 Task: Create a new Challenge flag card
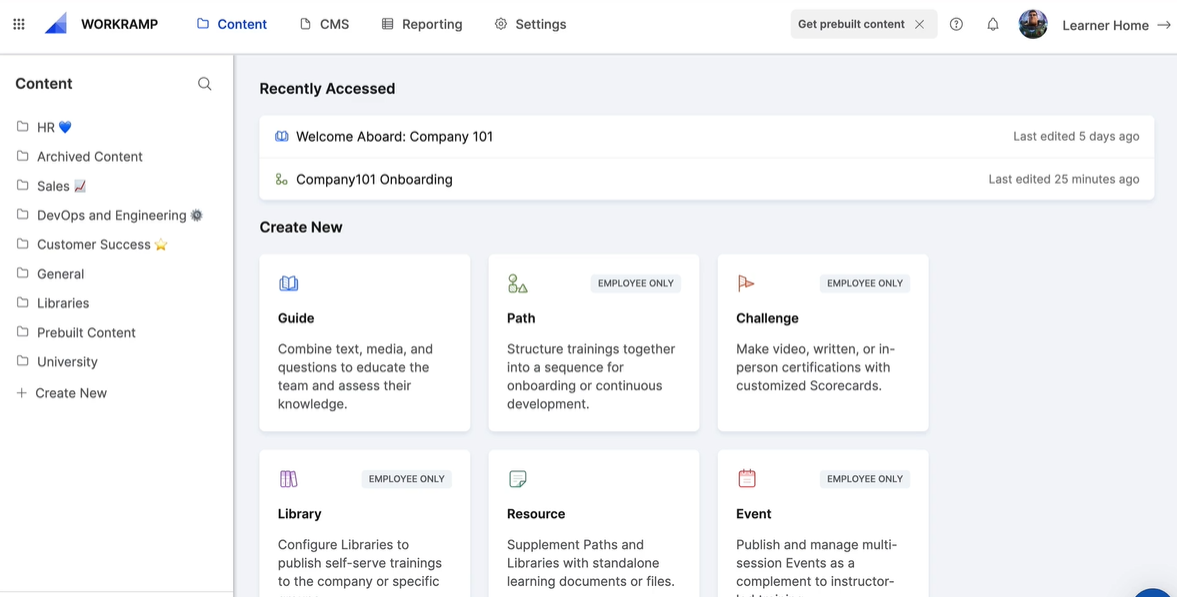823,342
